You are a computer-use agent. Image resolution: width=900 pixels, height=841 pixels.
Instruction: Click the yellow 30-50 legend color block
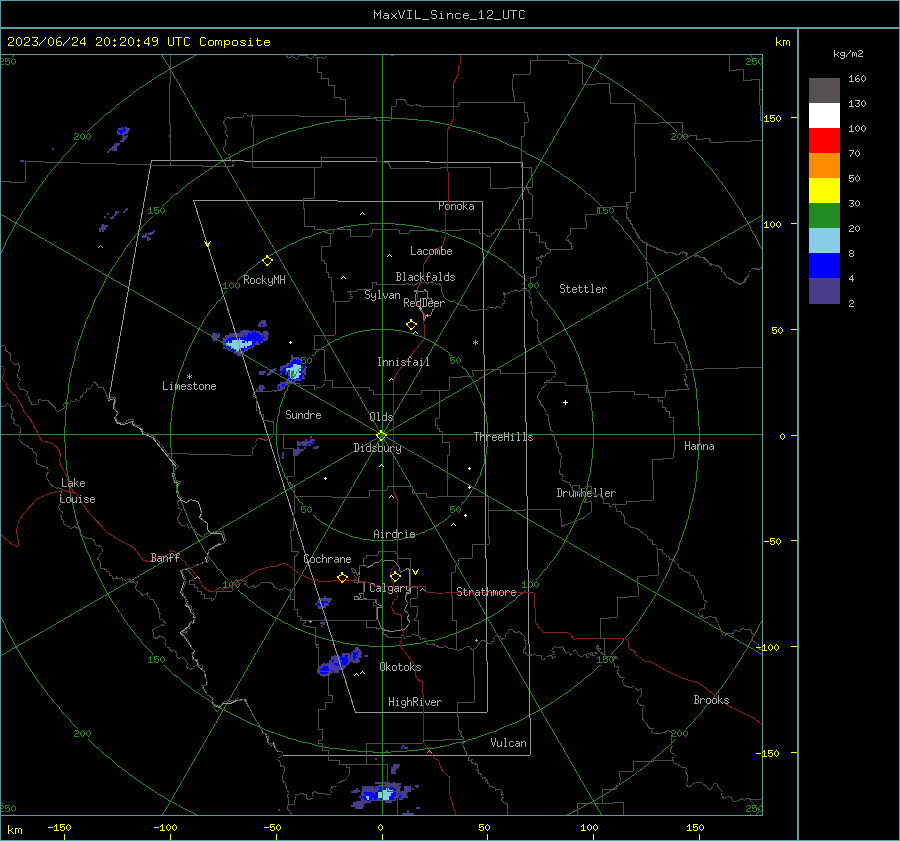824,191
